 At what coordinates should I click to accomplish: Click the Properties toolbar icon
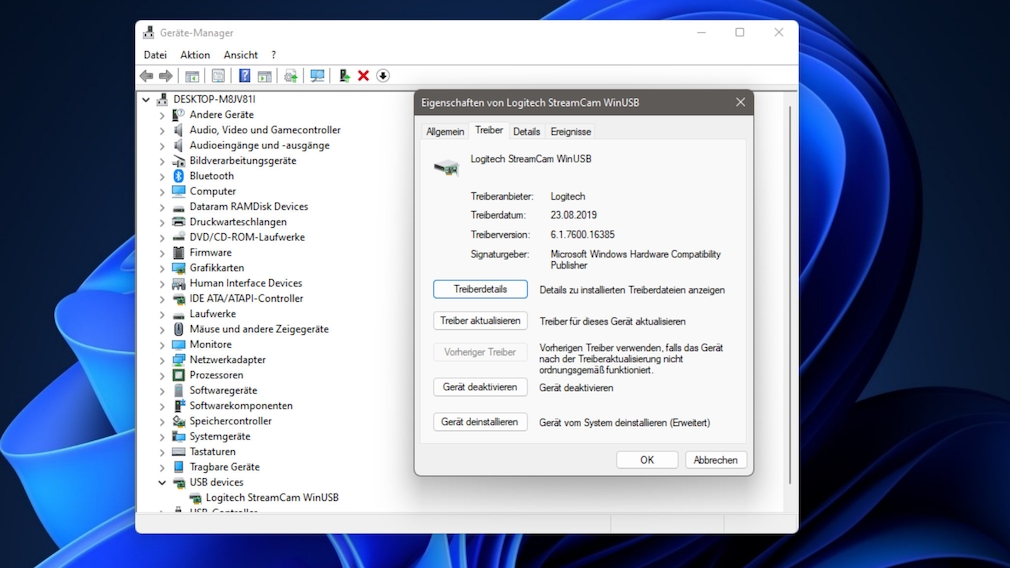coord(218,76)
